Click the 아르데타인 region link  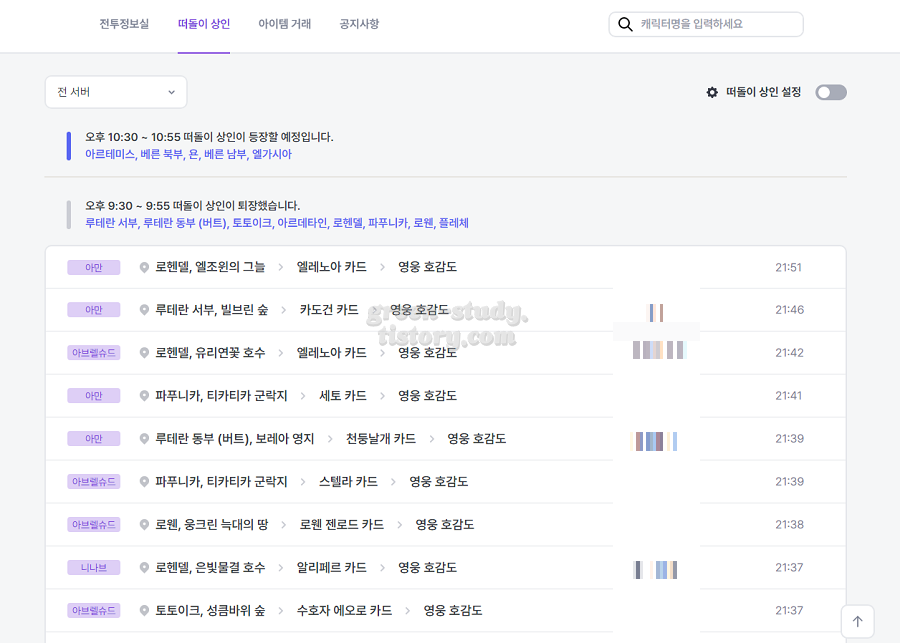pos(302,223)
